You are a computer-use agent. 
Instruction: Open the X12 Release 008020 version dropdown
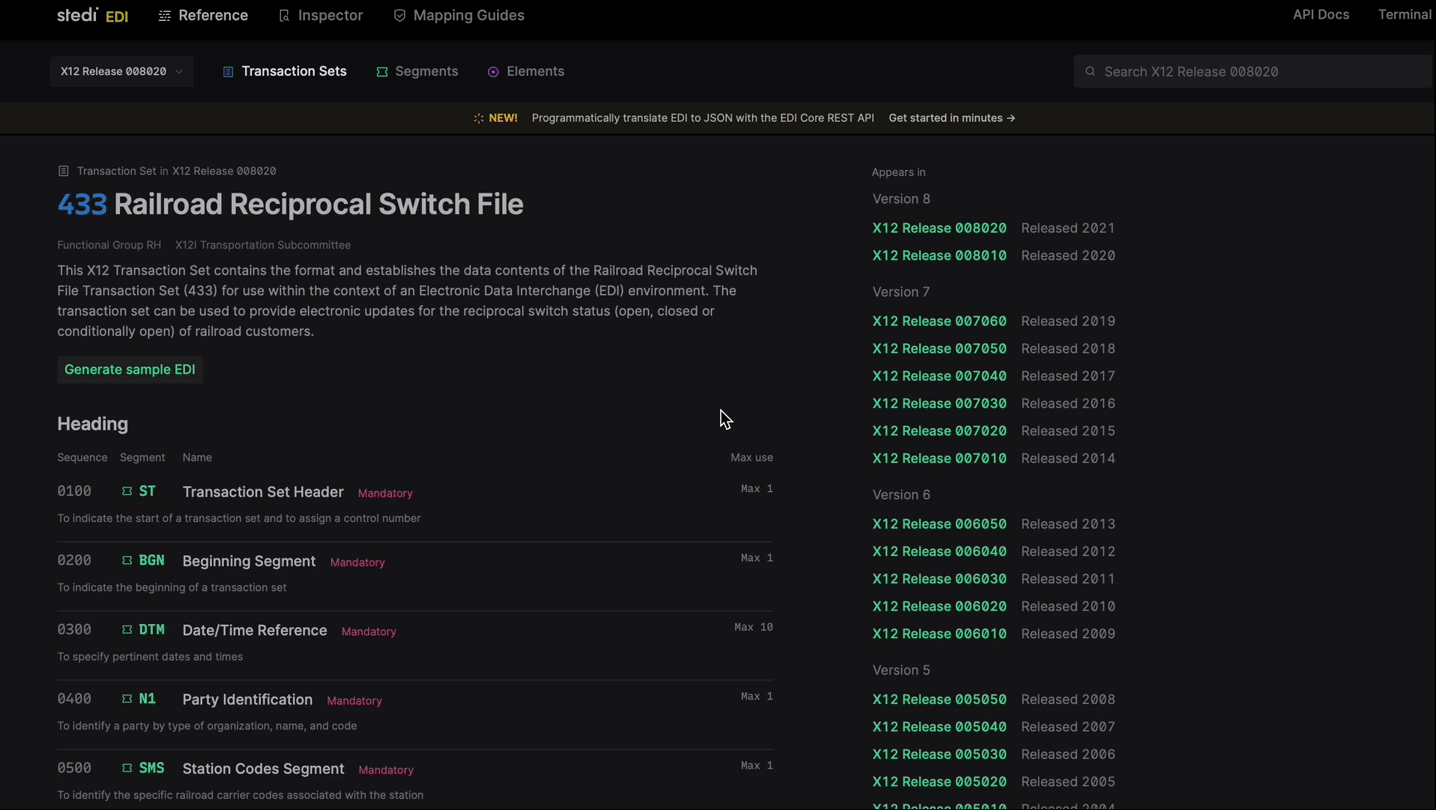[121, 72]
